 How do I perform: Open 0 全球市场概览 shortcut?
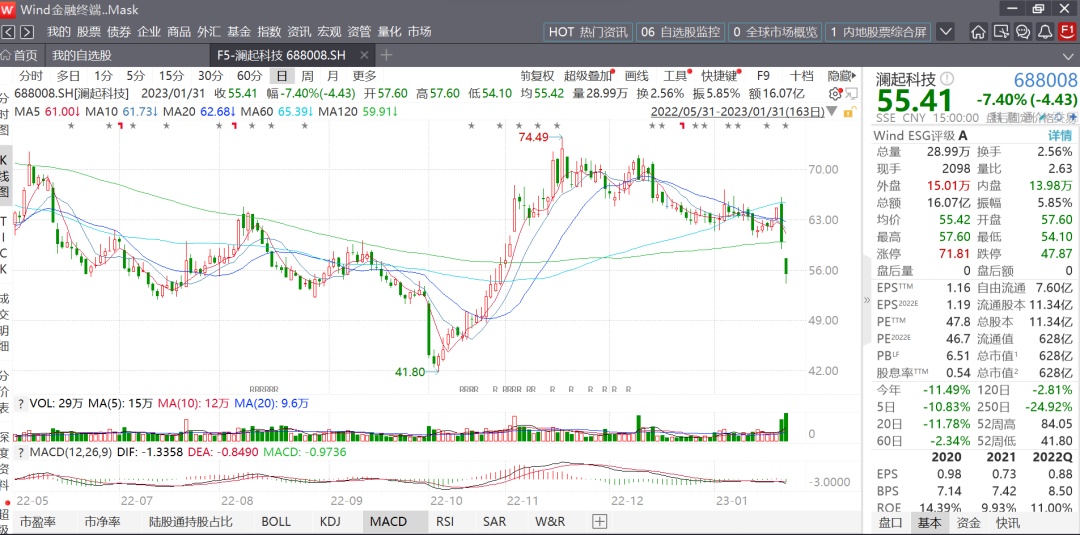(775, 32)
